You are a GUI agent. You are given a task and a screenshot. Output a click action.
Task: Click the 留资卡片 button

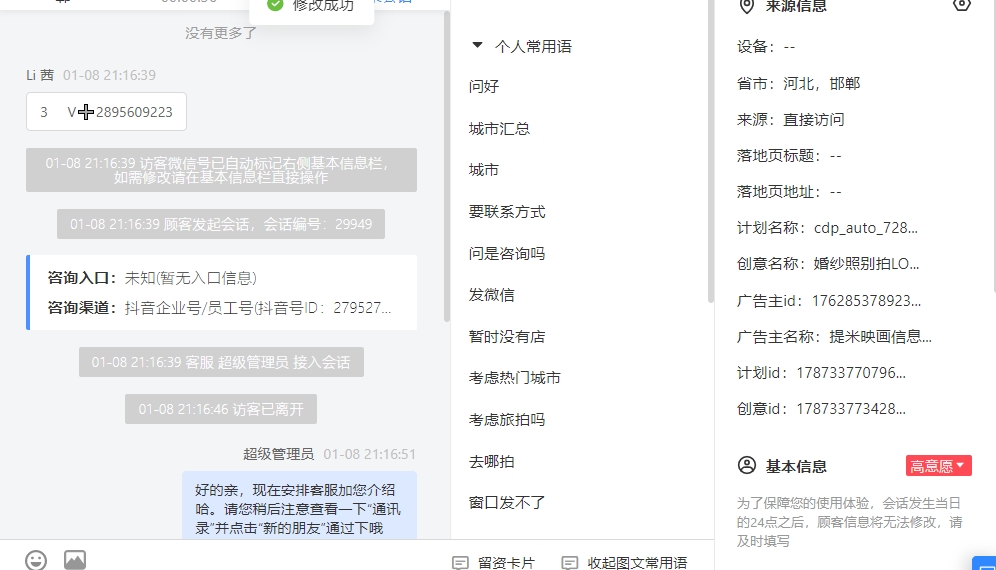pos(494,562)
